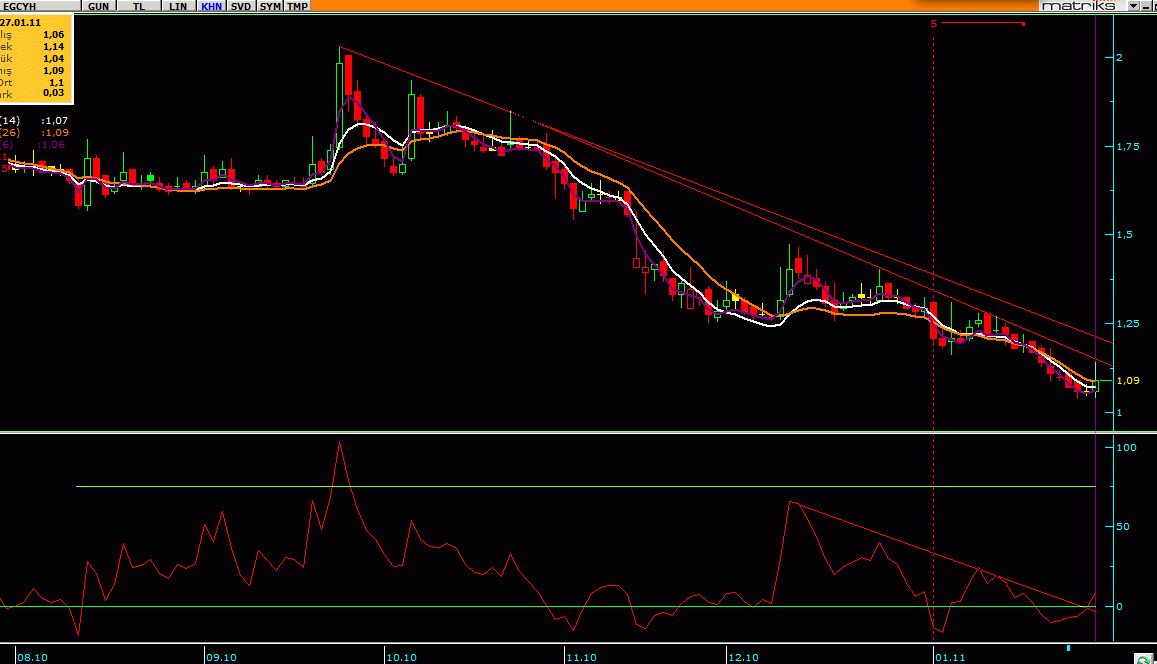The width and height of the screenshot is (1157, 664).
Task: Click the purple (6) average value :1,06
Action: [x=52, y=145]
